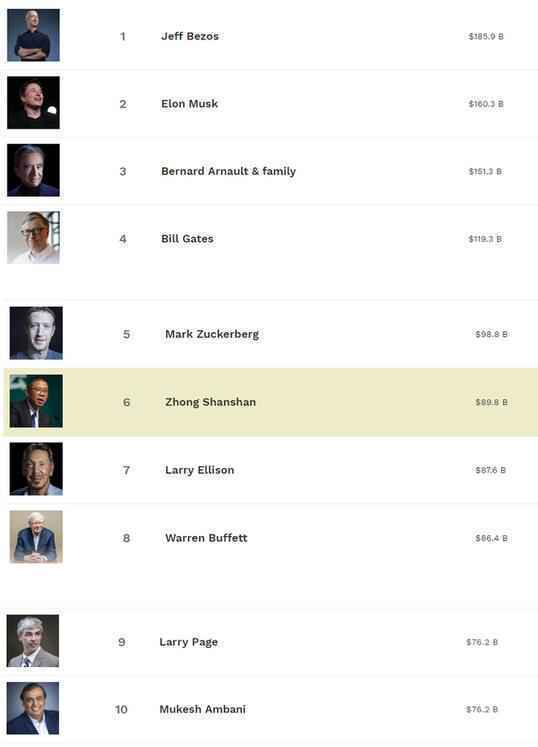
Task: Open Bill Gates thumbnail picture
Action: (x=33, y=238)
